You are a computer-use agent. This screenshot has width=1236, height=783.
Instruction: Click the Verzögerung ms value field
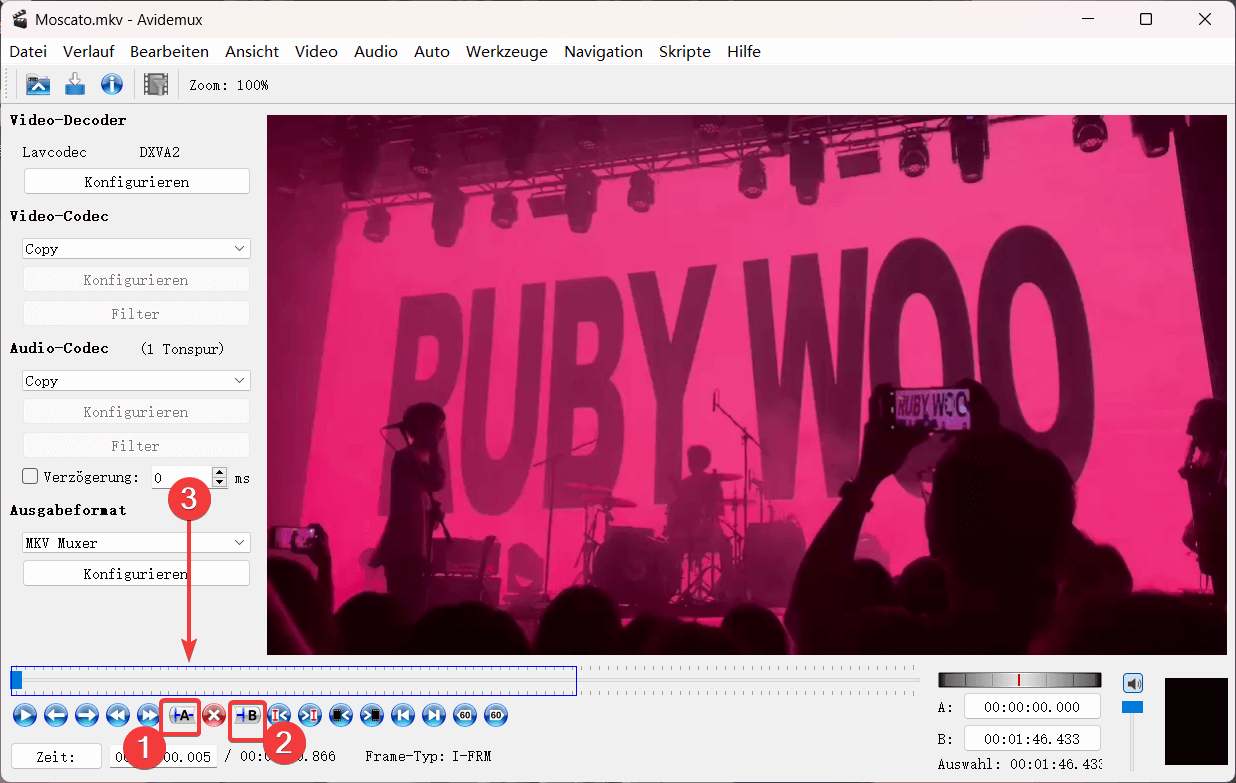click(181, 478)
